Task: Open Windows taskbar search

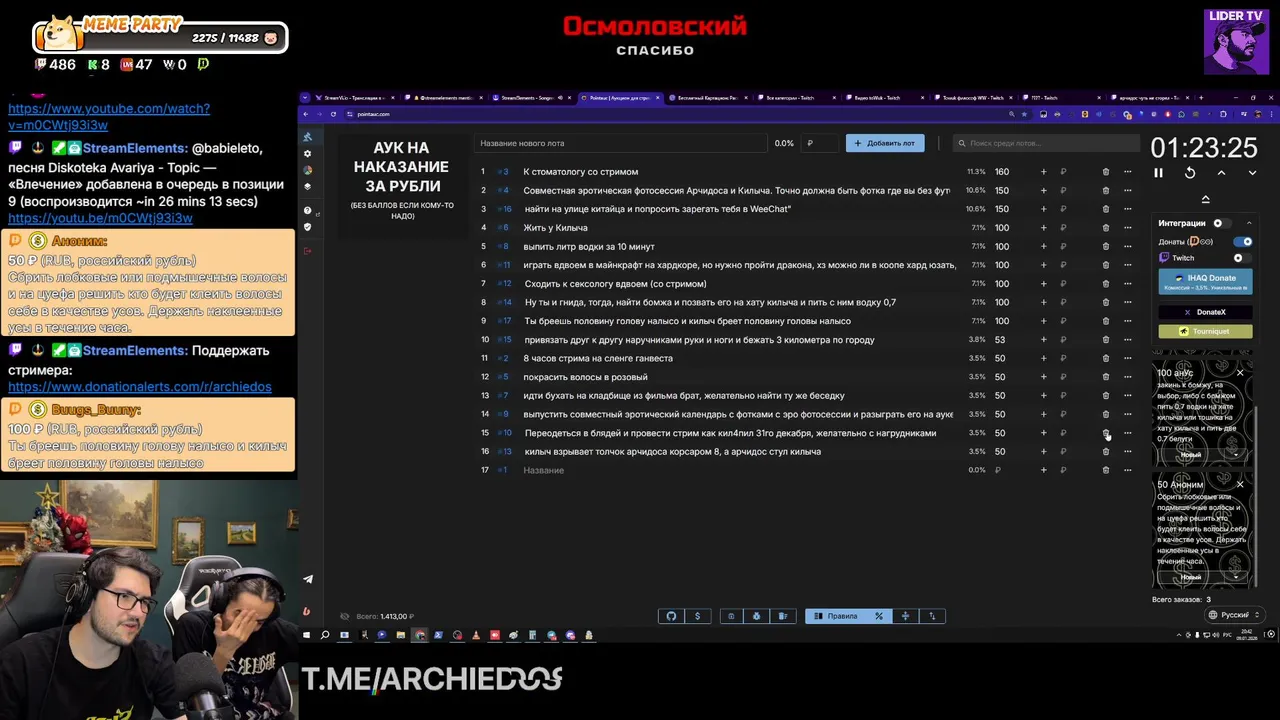Action: [325, 635]
